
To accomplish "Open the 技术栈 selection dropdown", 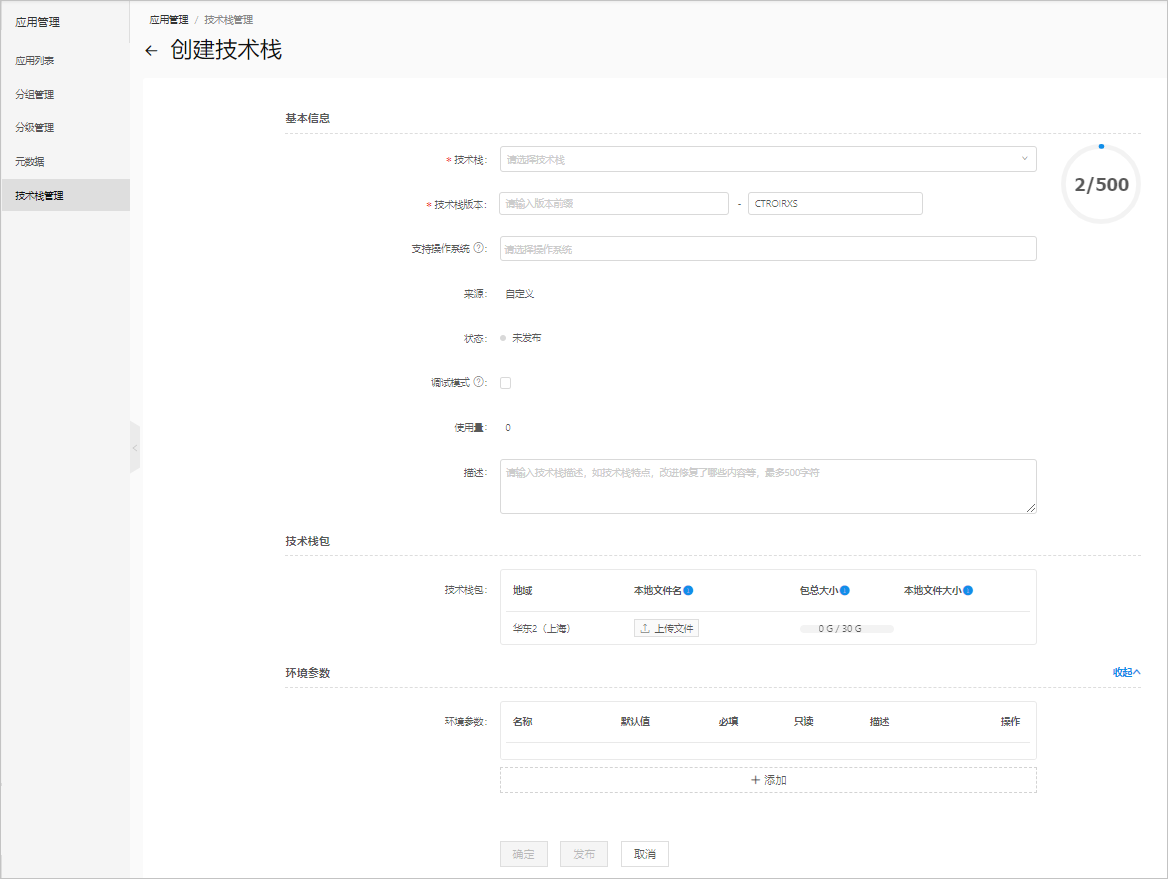I will (768, 159).
